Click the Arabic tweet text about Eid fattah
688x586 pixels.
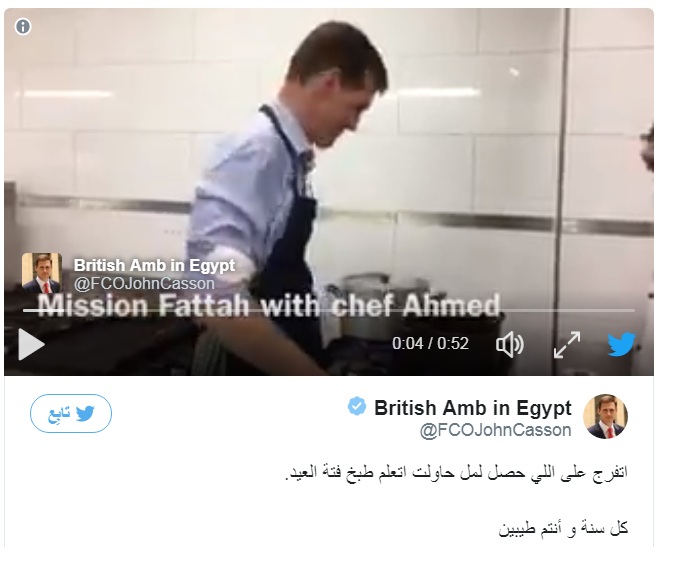456,472
